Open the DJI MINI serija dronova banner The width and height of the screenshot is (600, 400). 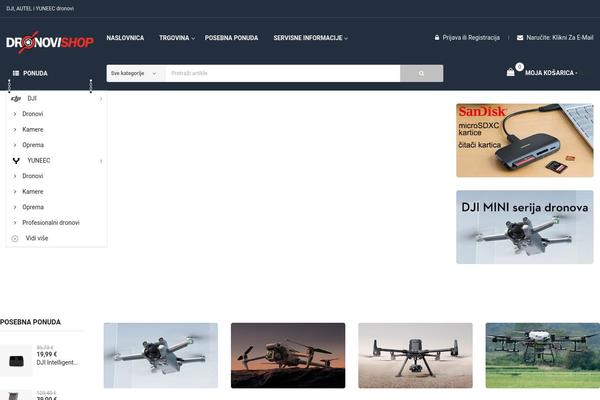(x=525, y=227)
